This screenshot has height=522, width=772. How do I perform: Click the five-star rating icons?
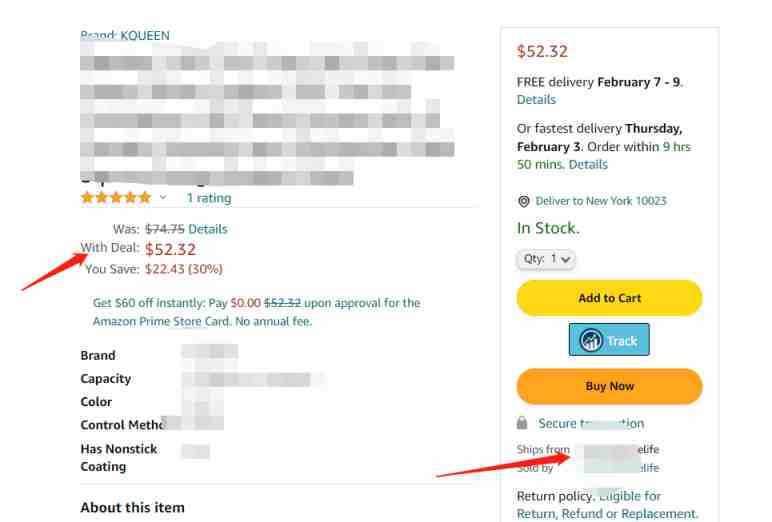pyautogui.click(x=116, y=197)
